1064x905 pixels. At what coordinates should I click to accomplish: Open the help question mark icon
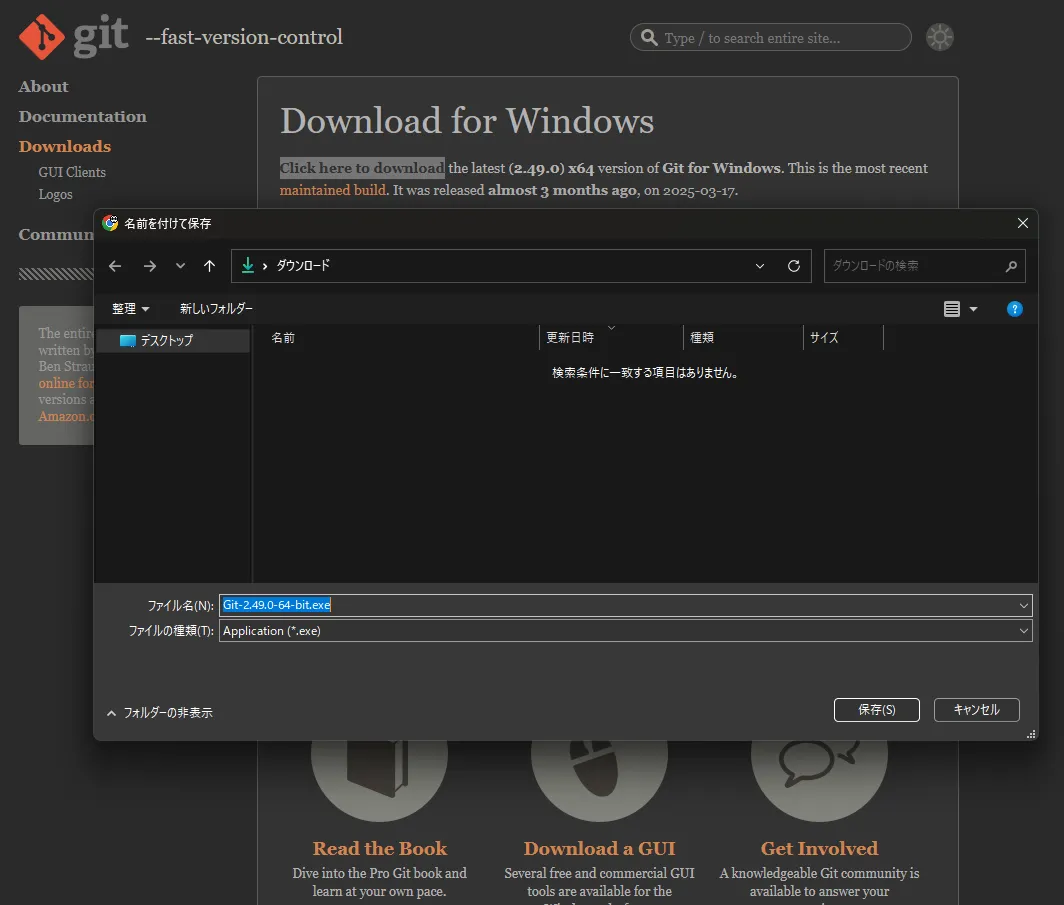coord(1014,309)
